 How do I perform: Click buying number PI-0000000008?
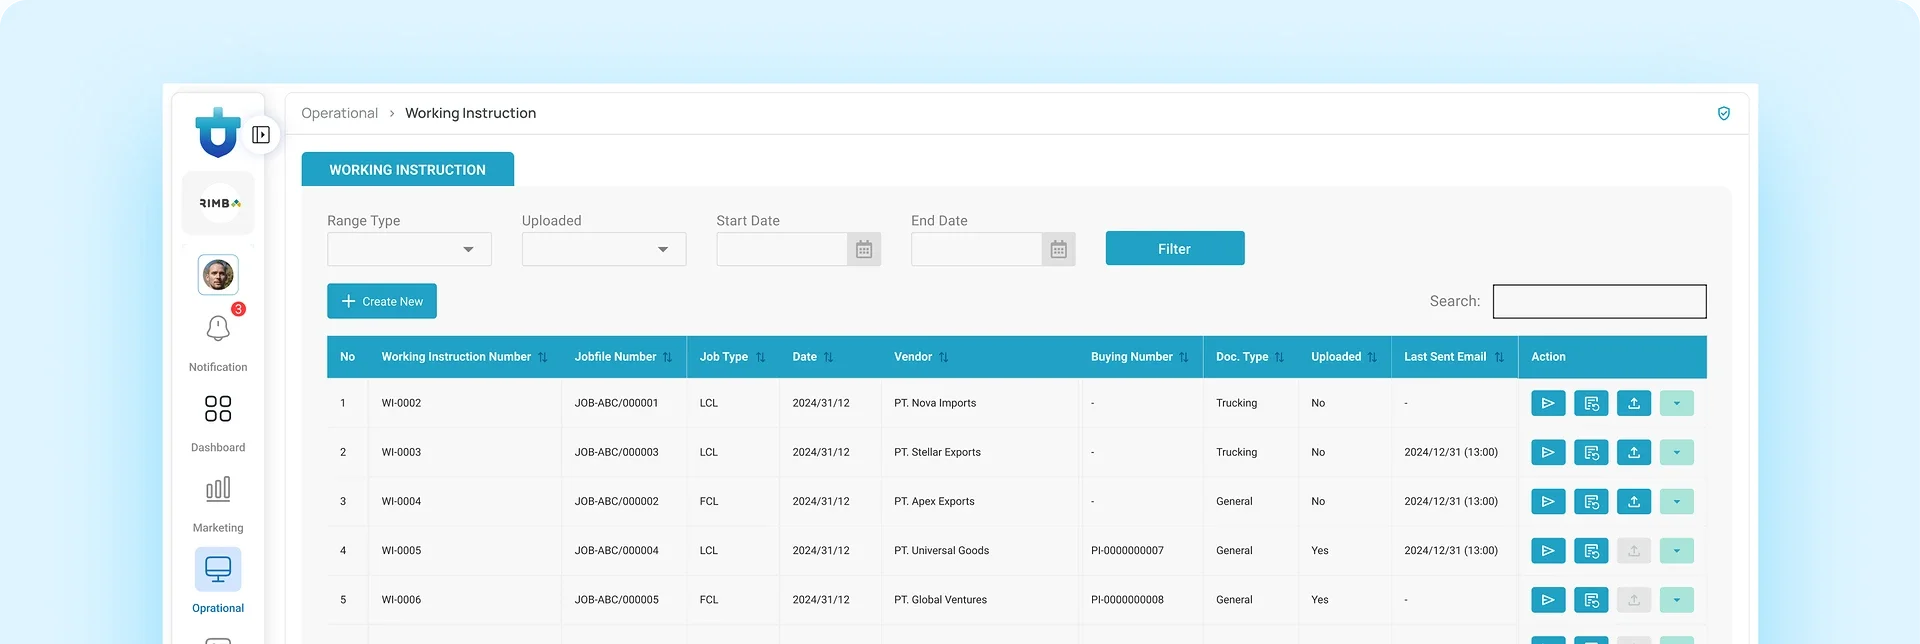[x=1127, y=600]
